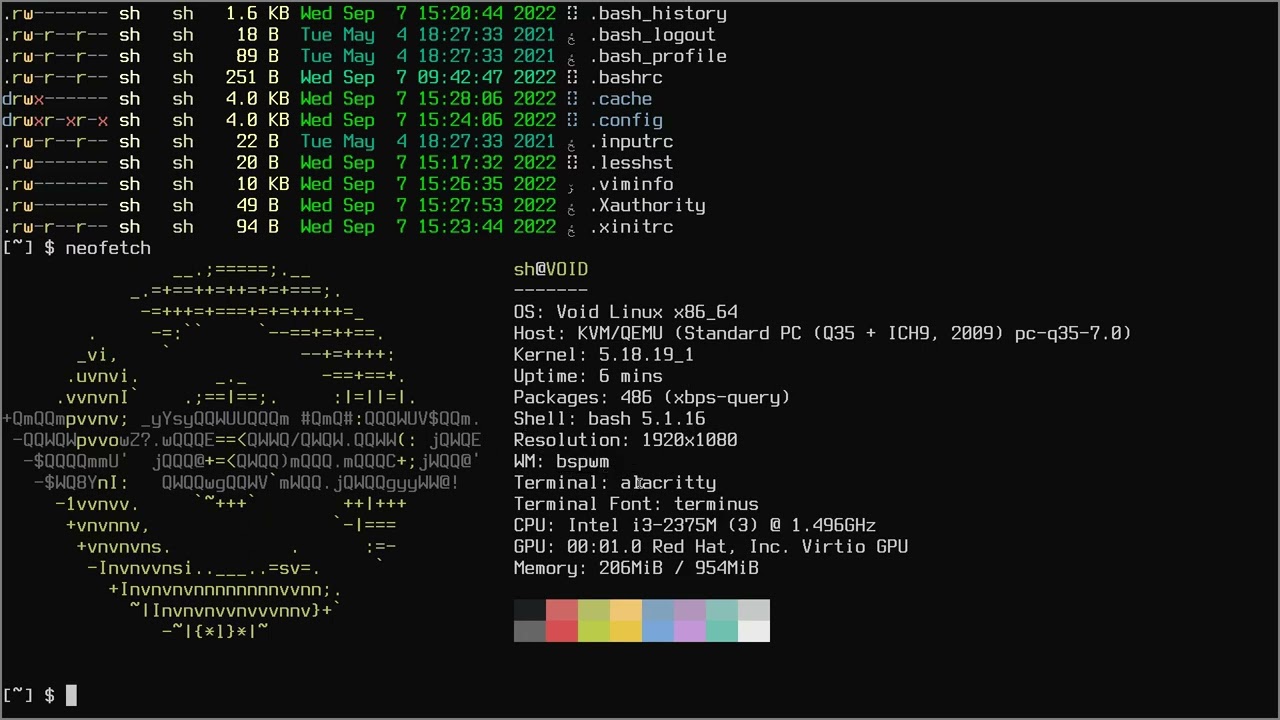Select the .cache directory name
This screenshot has height=720, width=1280.
pyautogui.click(x=620, y=99)
